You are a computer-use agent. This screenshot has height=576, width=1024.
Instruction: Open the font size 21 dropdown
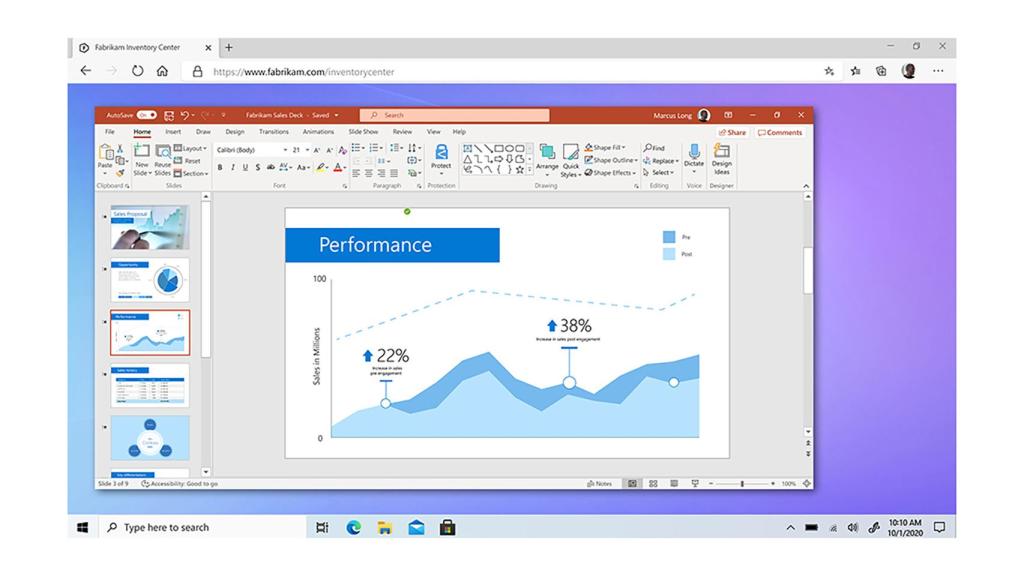(307, 150)
